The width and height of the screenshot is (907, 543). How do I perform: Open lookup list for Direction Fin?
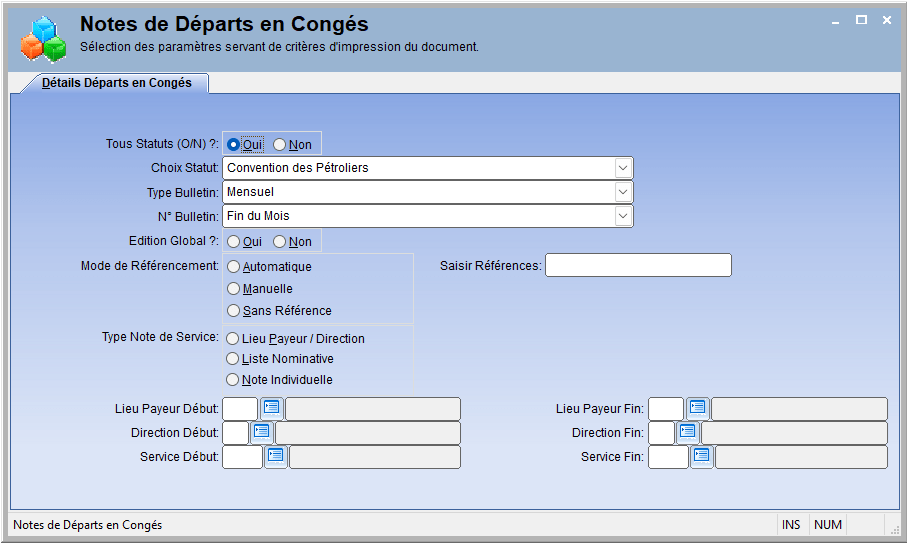click(x=687, y=432)
